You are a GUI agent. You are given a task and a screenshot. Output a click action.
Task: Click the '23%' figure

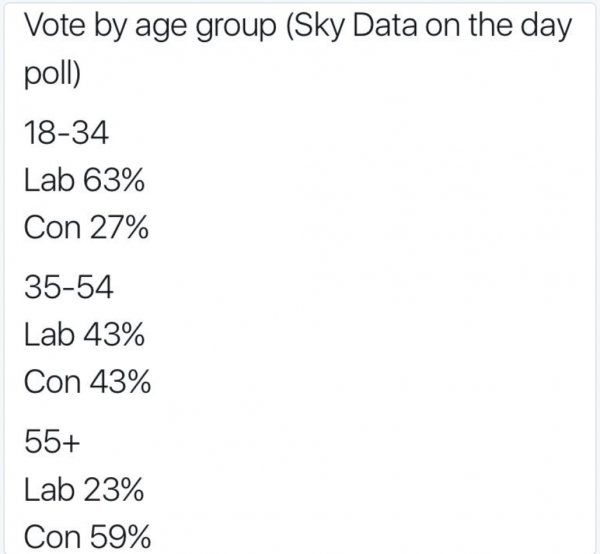tap(114, 489)
